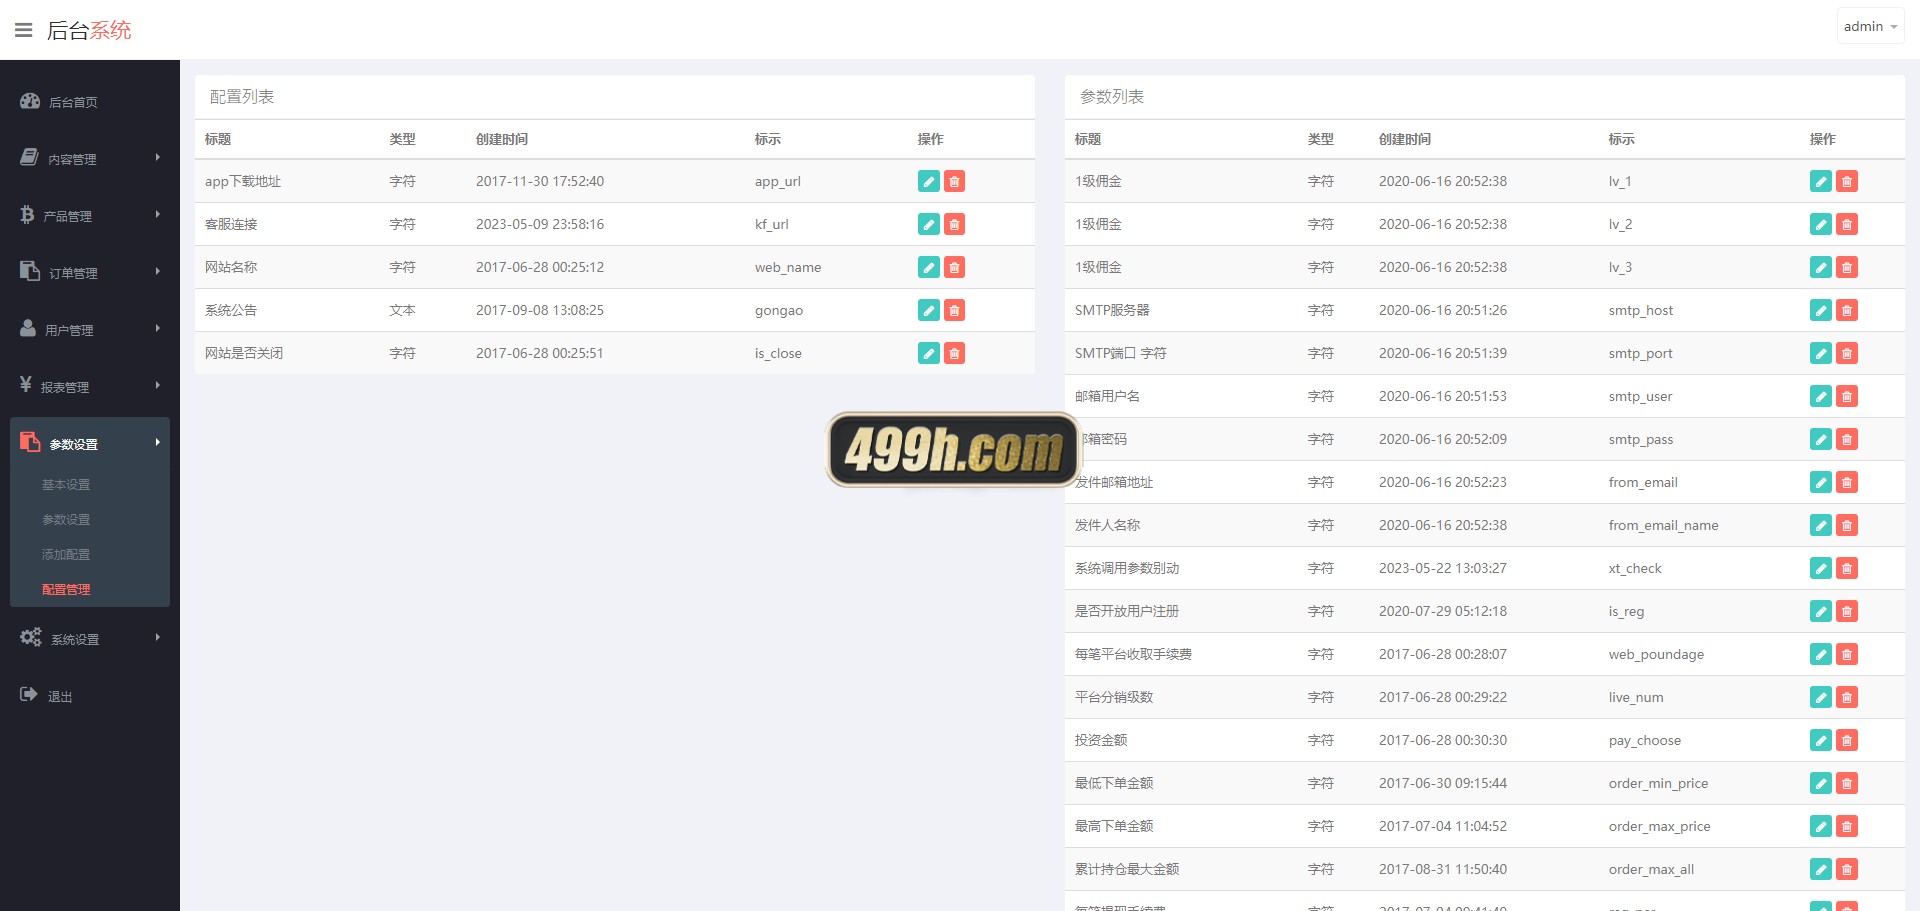Delete the 客服连接 config row
1920x911 pixels.
[x=955, y=224]
